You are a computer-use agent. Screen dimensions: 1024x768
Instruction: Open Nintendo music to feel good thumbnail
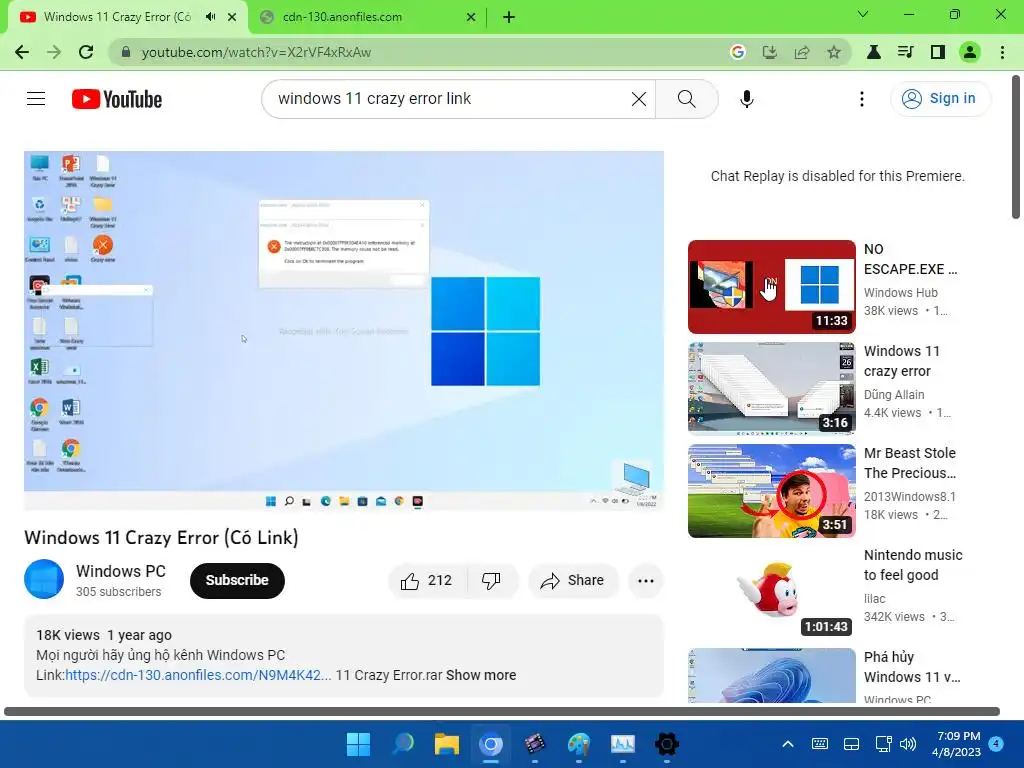point(771,592)
